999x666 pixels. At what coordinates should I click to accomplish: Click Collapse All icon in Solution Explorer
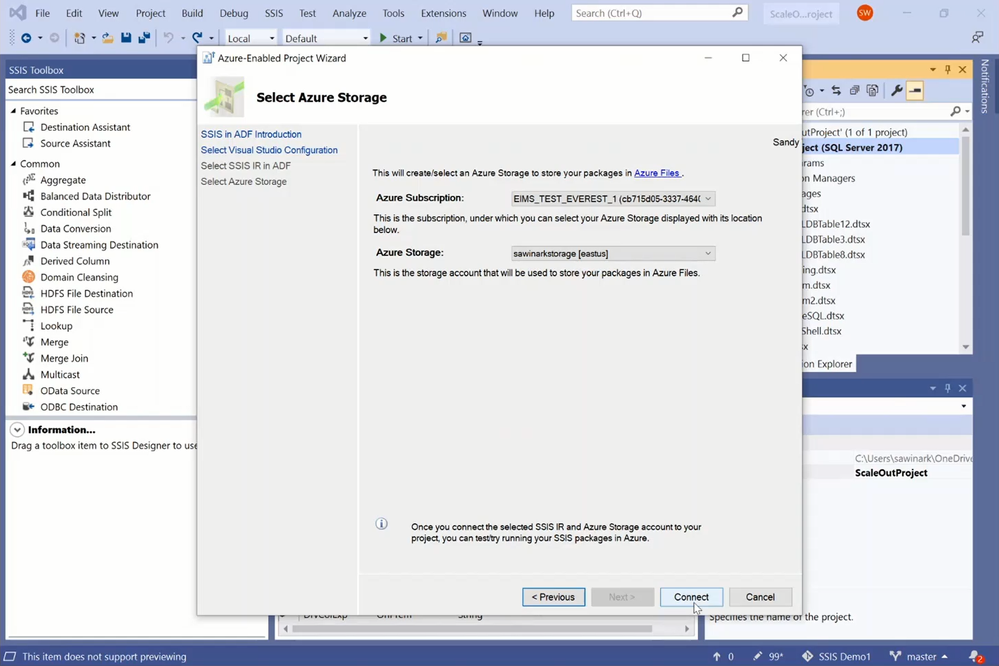pos(854,91)
